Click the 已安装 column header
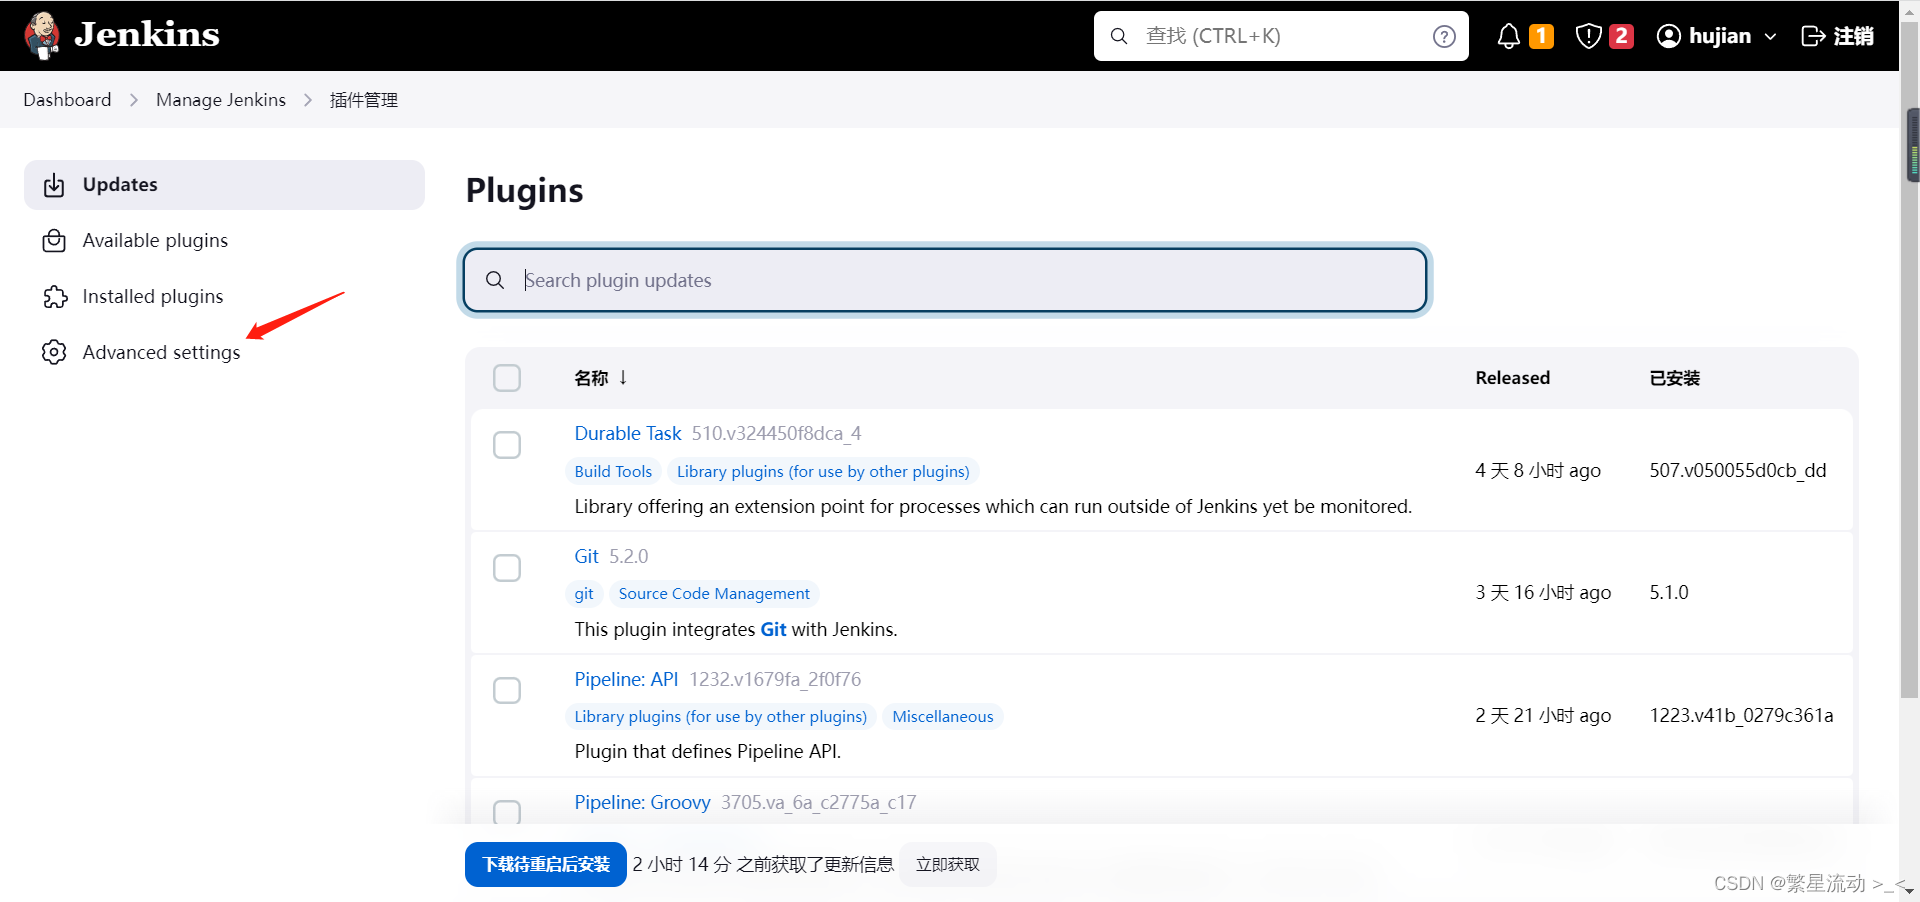This screenshot has height=902, width=1920. point(1675,378)
